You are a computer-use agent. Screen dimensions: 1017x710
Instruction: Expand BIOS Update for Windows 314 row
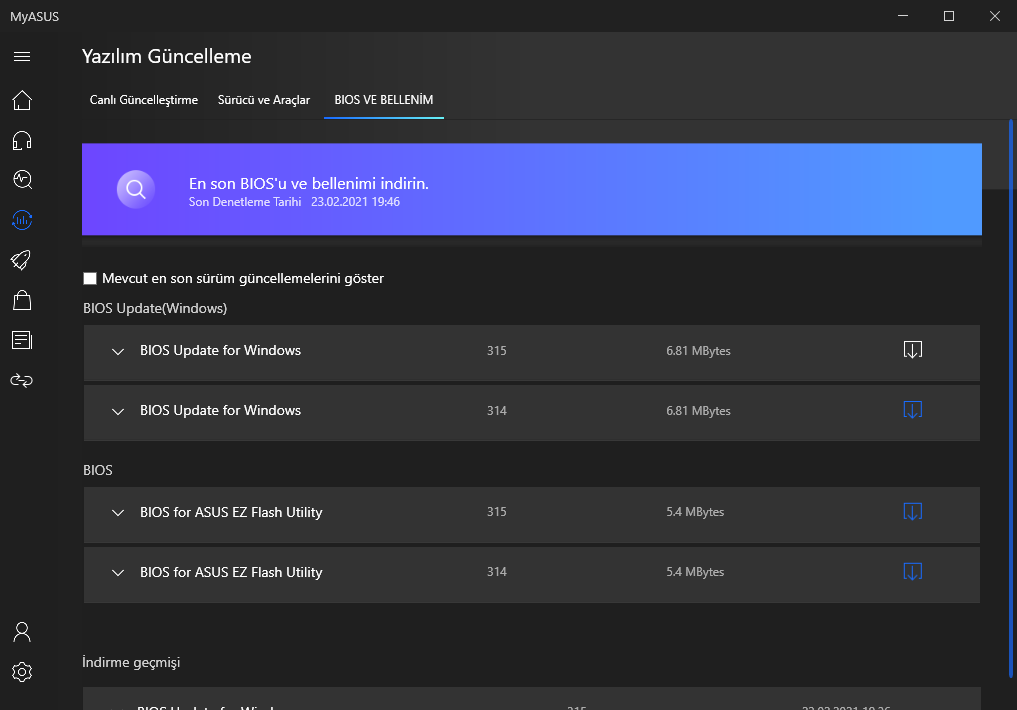pyautogui.click(x=118, y=411)
